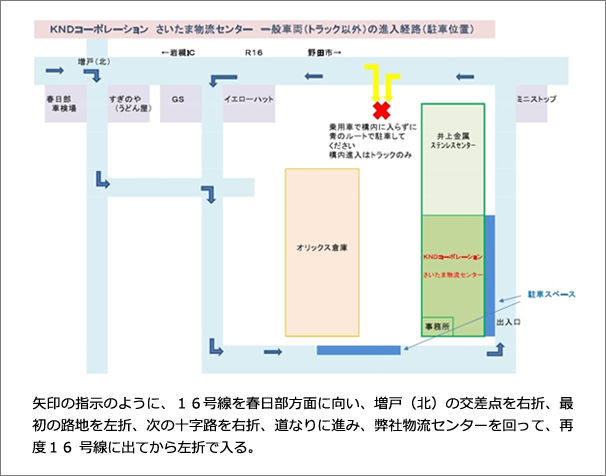Select the 'GS' gas station box
606x476 pixels.
[180, 104]
